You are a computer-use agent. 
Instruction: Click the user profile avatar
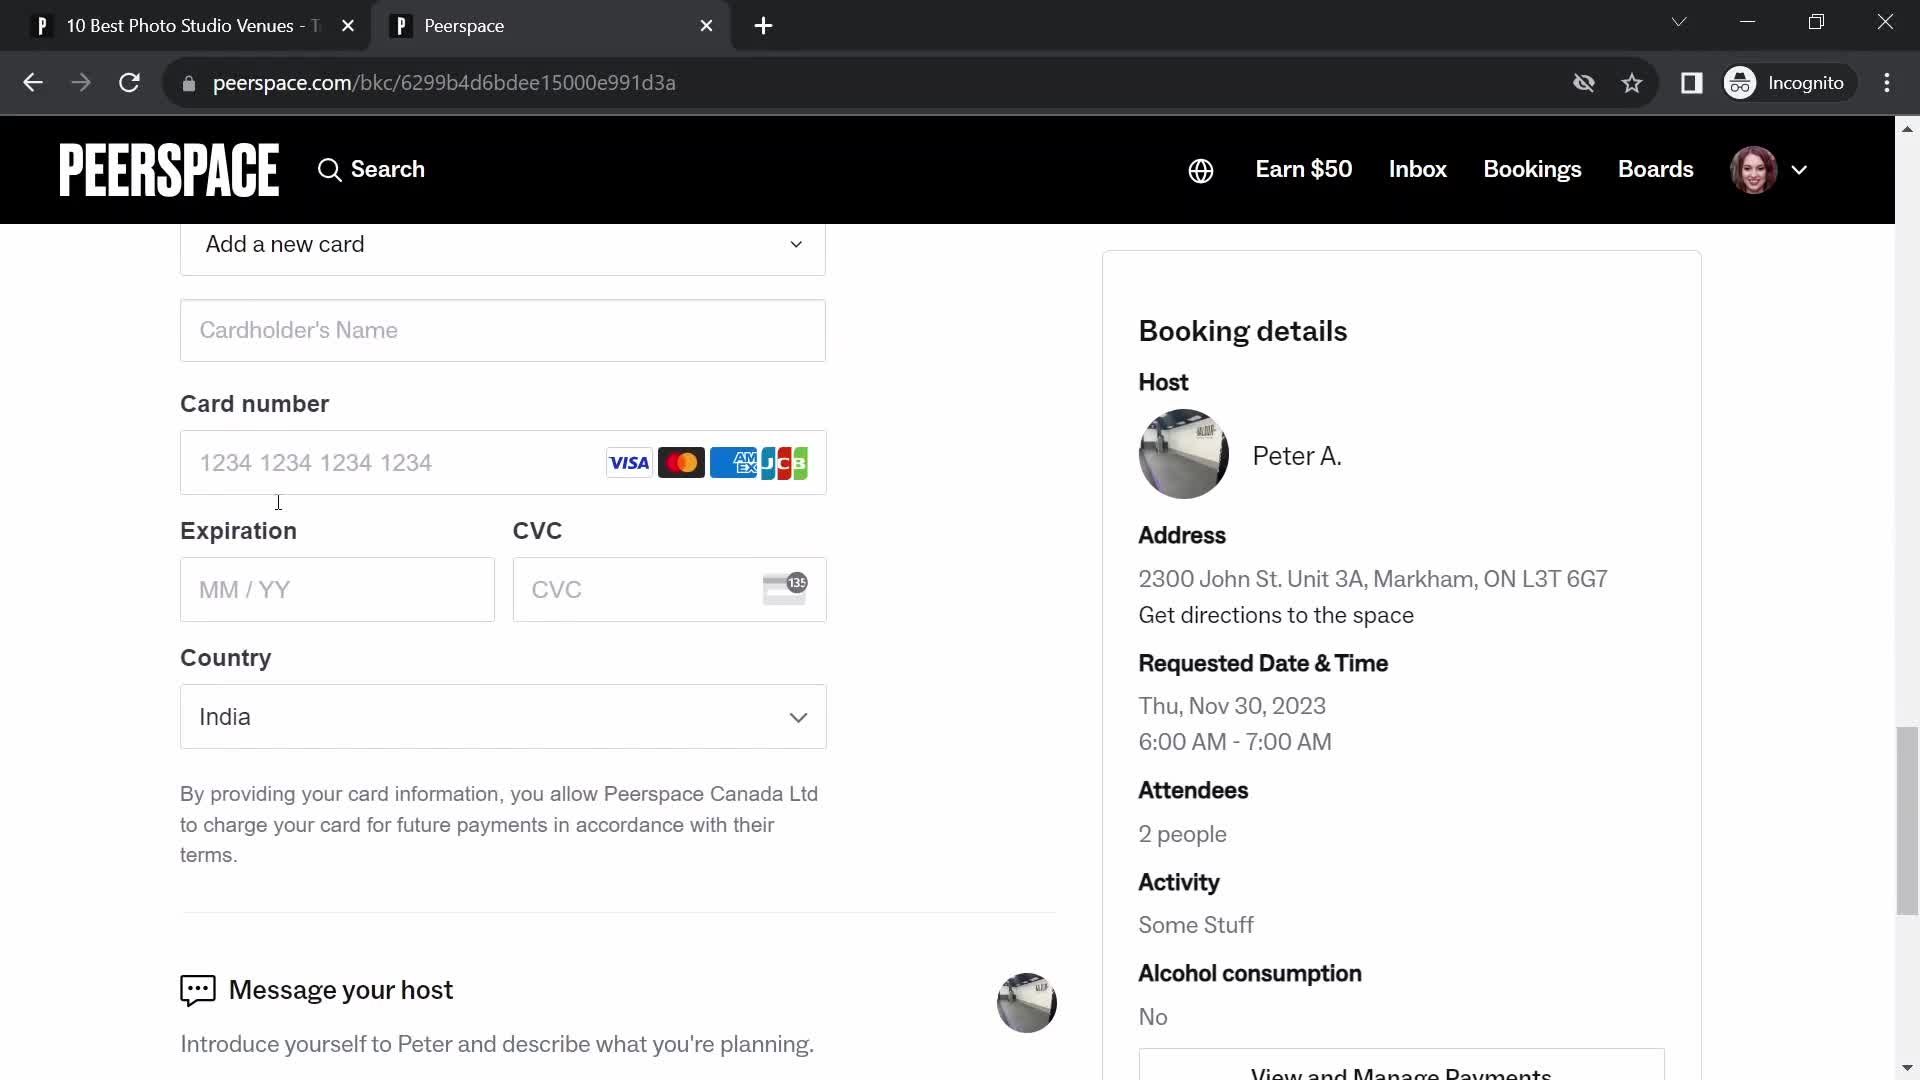pyautogui.click(x=1753, y=170)
